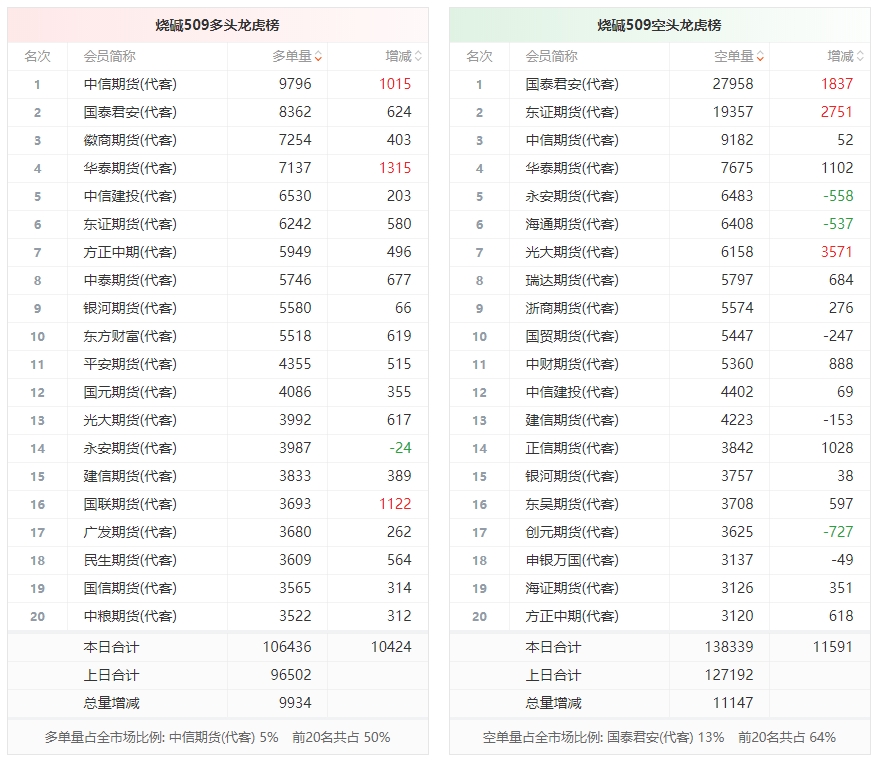877x761 pixels.
Task: Select 国泰君安(代客) in long table
Action: (x=218, y=112)
